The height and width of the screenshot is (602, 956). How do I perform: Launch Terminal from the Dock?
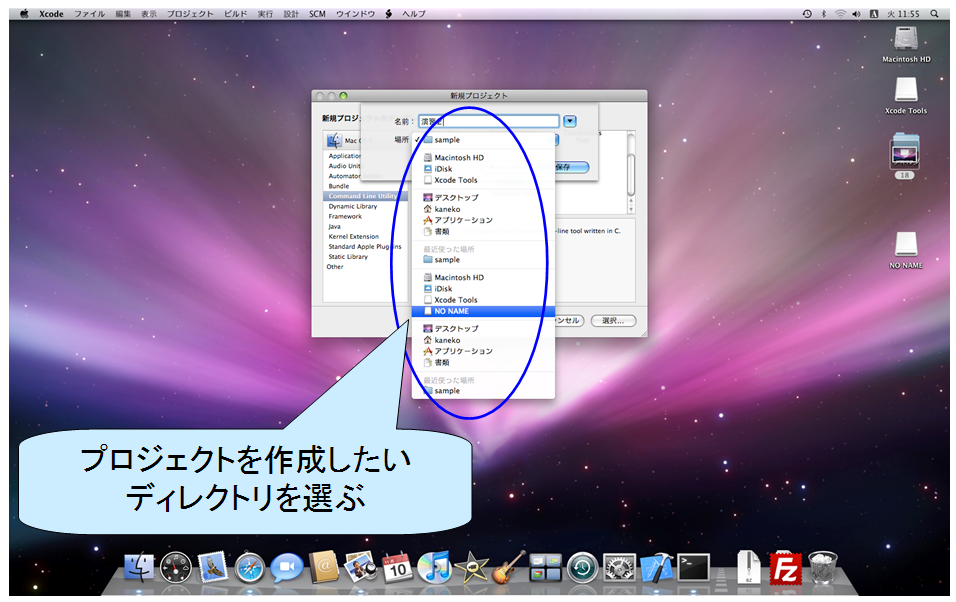pyautogui.click(x=694, y=567)
